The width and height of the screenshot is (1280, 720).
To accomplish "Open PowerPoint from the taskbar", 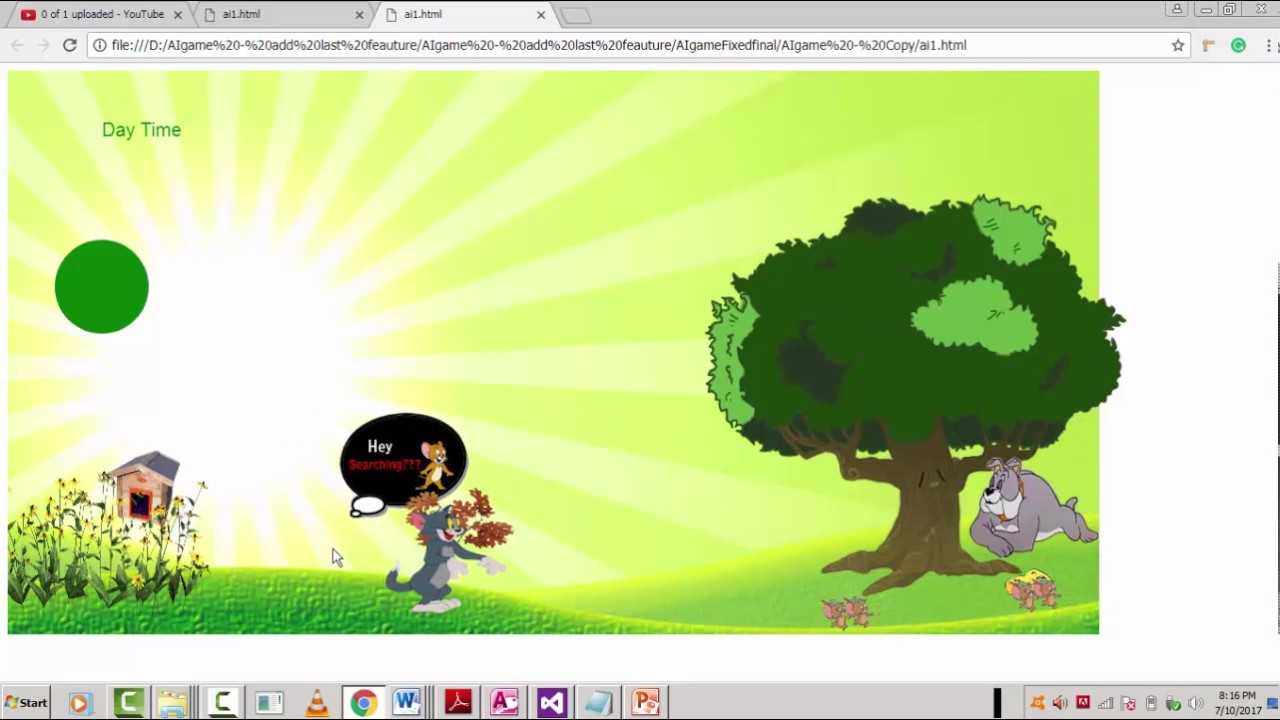I will (645, 703).
